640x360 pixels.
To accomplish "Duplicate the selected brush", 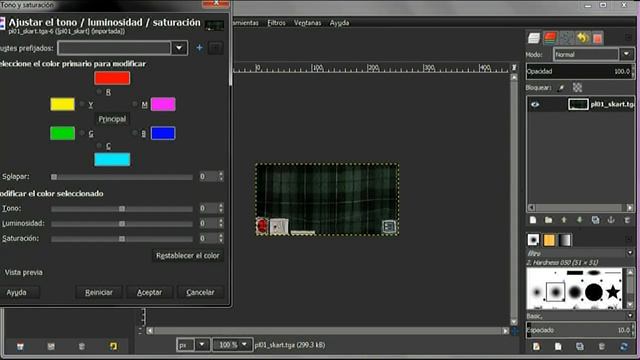I will pyautogui.click(x=580, y=347).
